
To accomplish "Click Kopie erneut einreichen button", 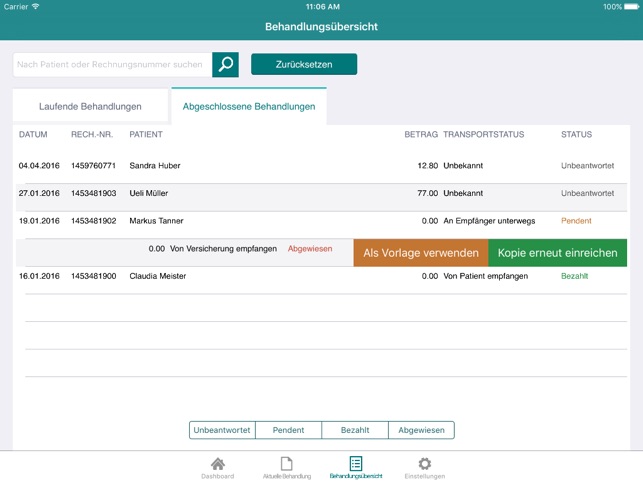I will click(557, 253).
